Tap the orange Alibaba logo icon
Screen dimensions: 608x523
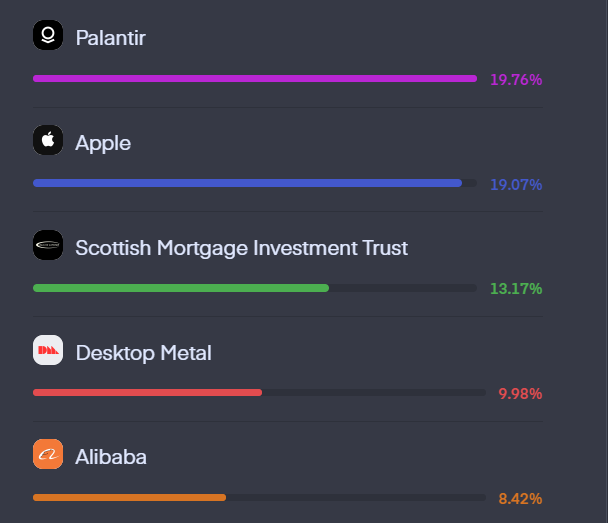pos(48,454)
